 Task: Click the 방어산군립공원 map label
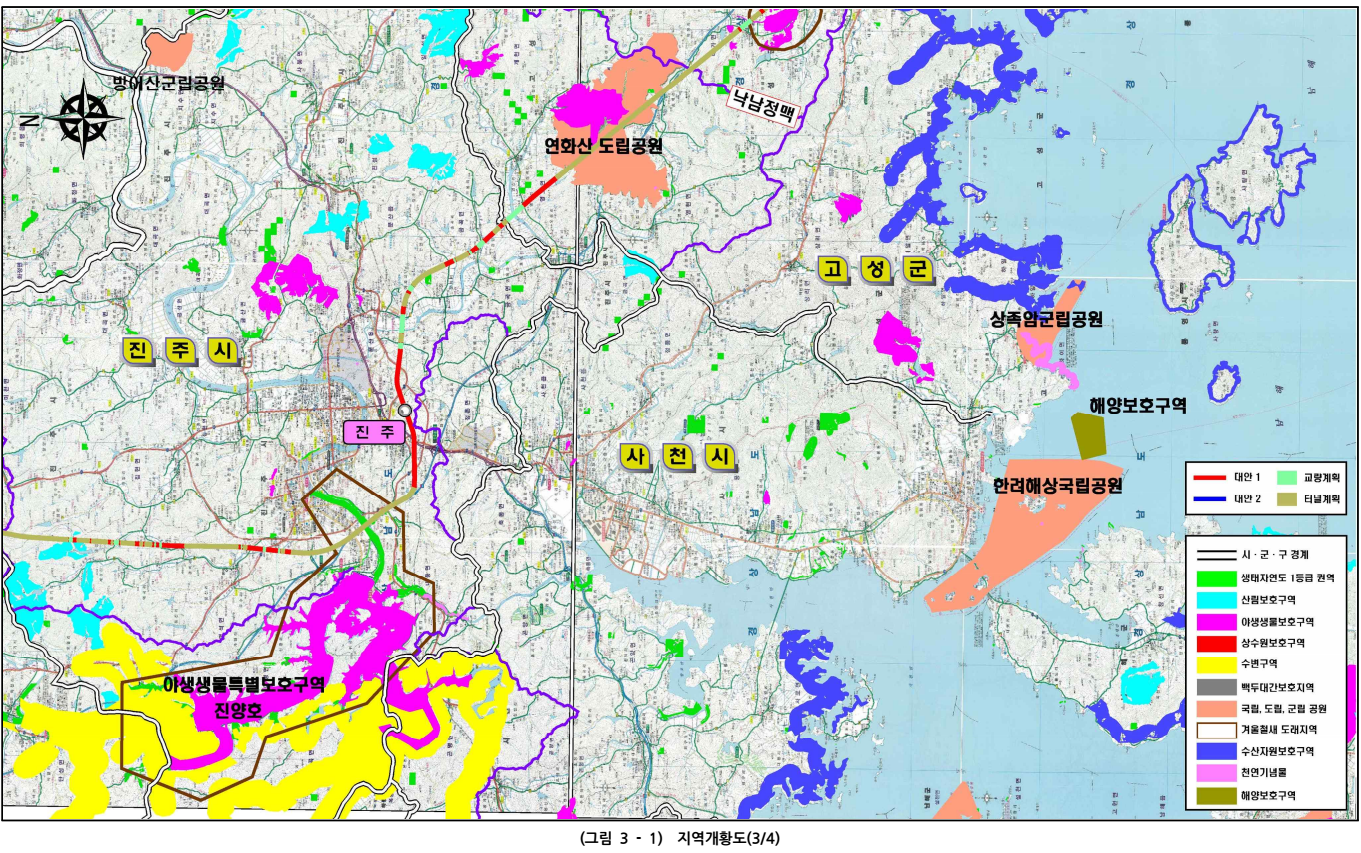tap(168, 82)
